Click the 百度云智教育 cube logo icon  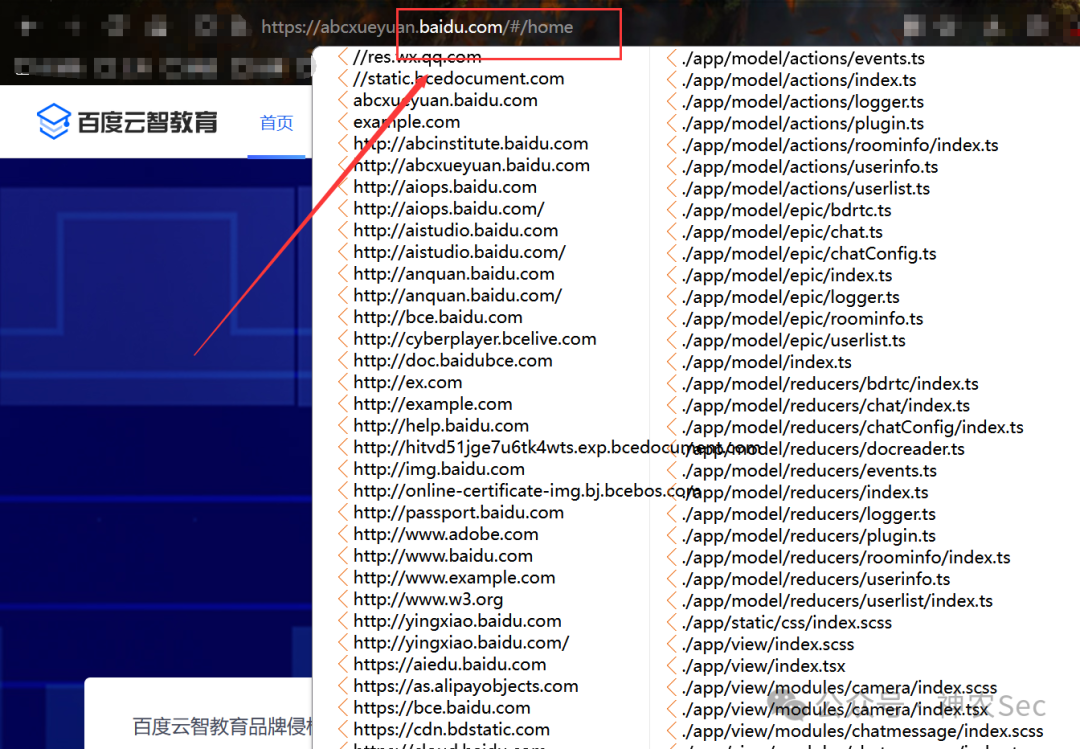tap(54, 121)
